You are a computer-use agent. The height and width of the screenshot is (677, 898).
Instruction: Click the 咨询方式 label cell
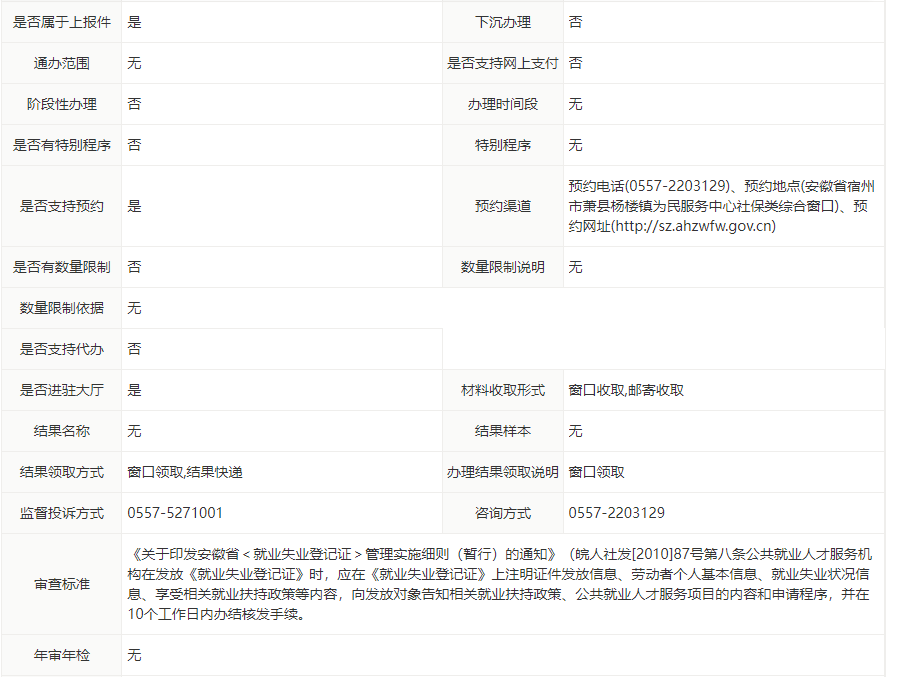pos(502,513)
